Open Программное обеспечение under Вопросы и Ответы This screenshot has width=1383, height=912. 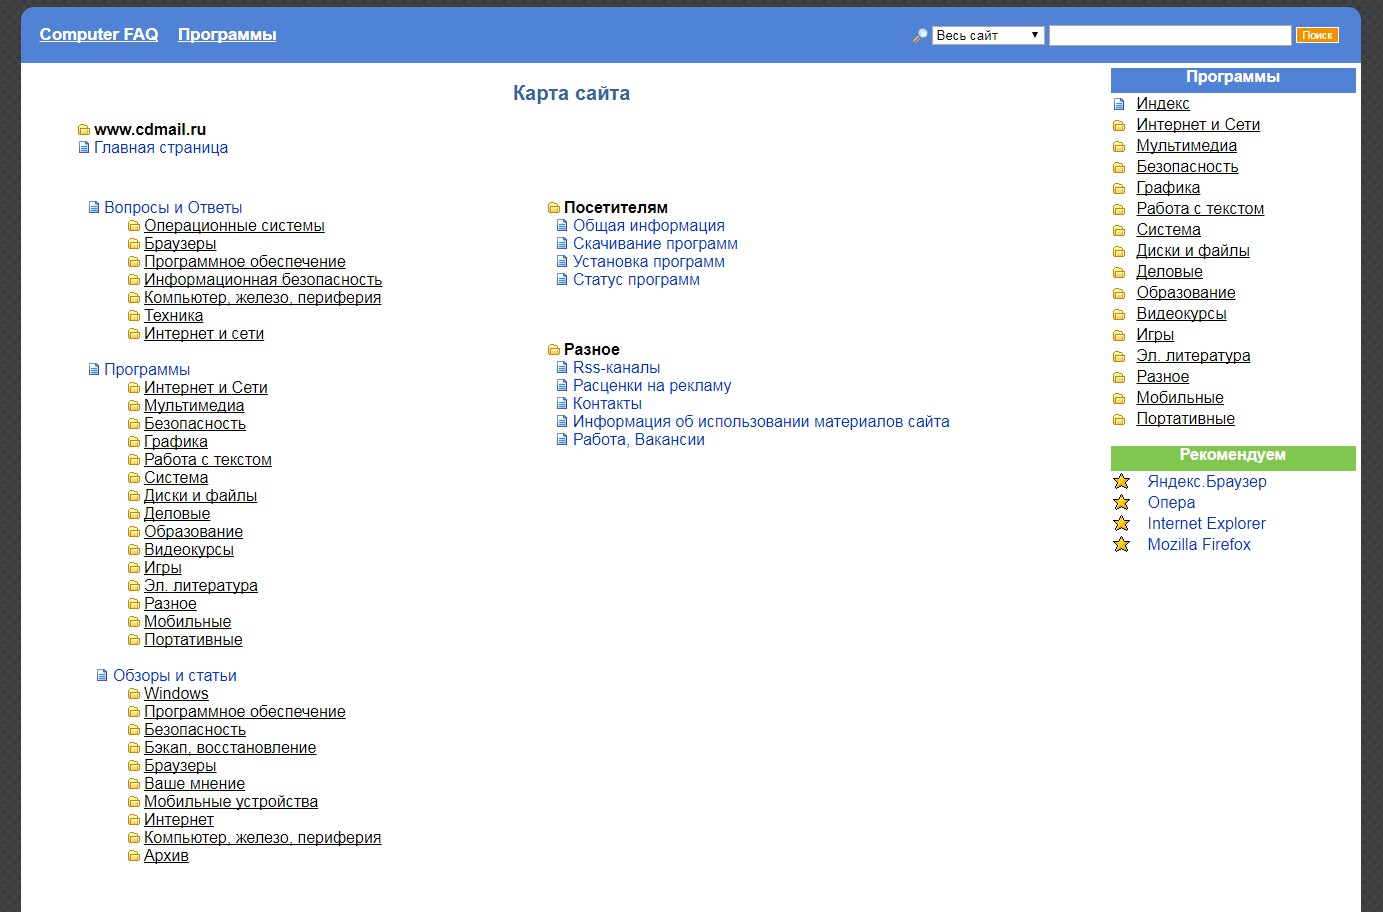coord(245,262)
